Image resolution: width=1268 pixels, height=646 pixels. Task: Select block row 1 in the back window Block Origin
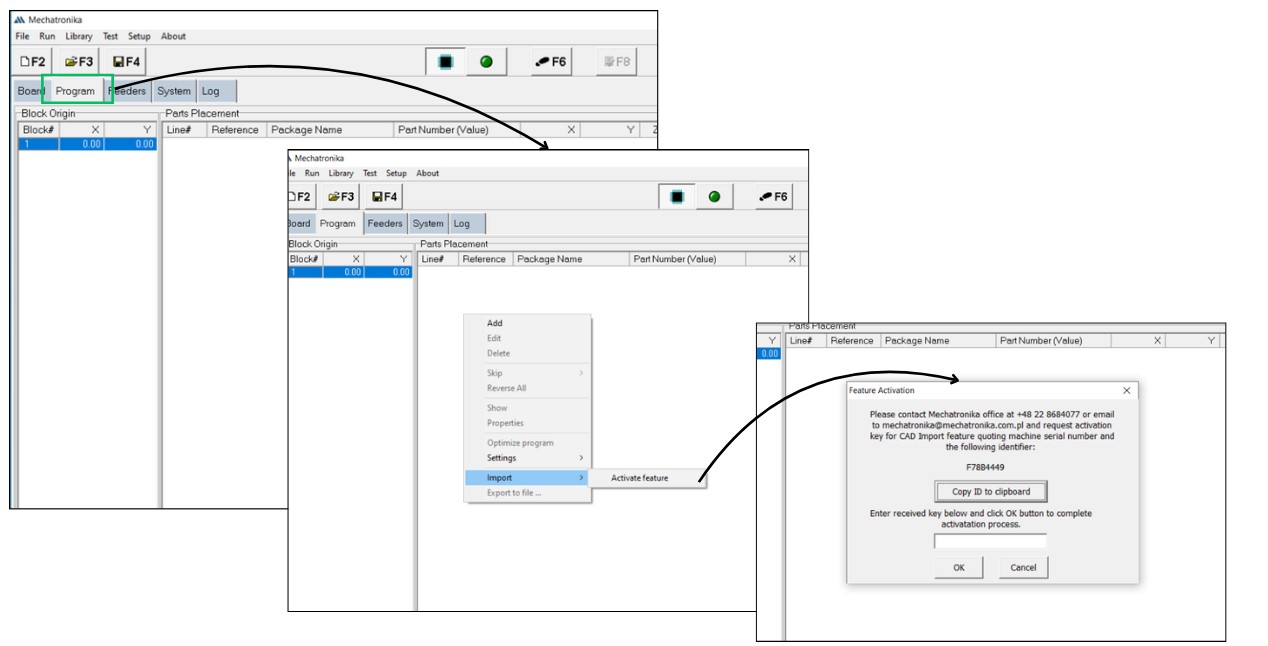pyautogui.click(x=87, y=144)
